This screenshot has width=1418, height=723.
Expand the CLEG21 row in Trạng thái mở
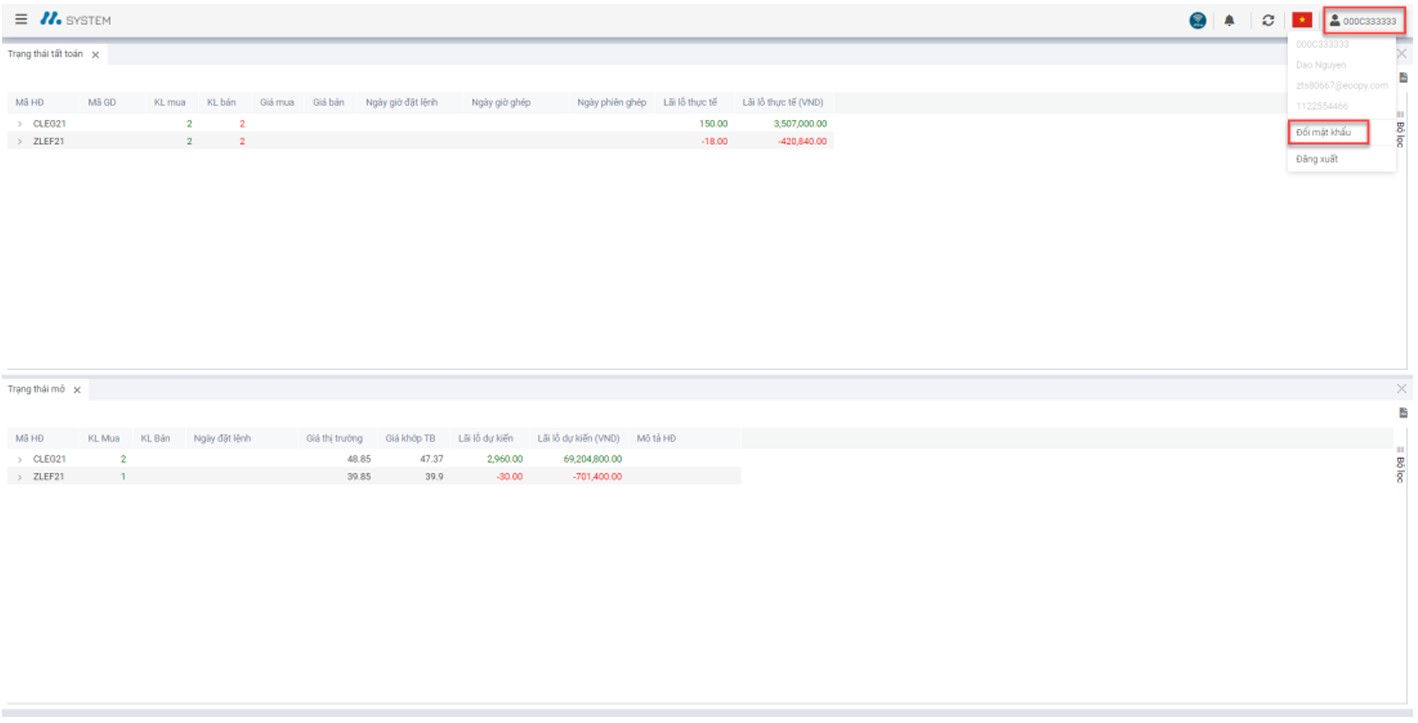click(x=19, y=459)
